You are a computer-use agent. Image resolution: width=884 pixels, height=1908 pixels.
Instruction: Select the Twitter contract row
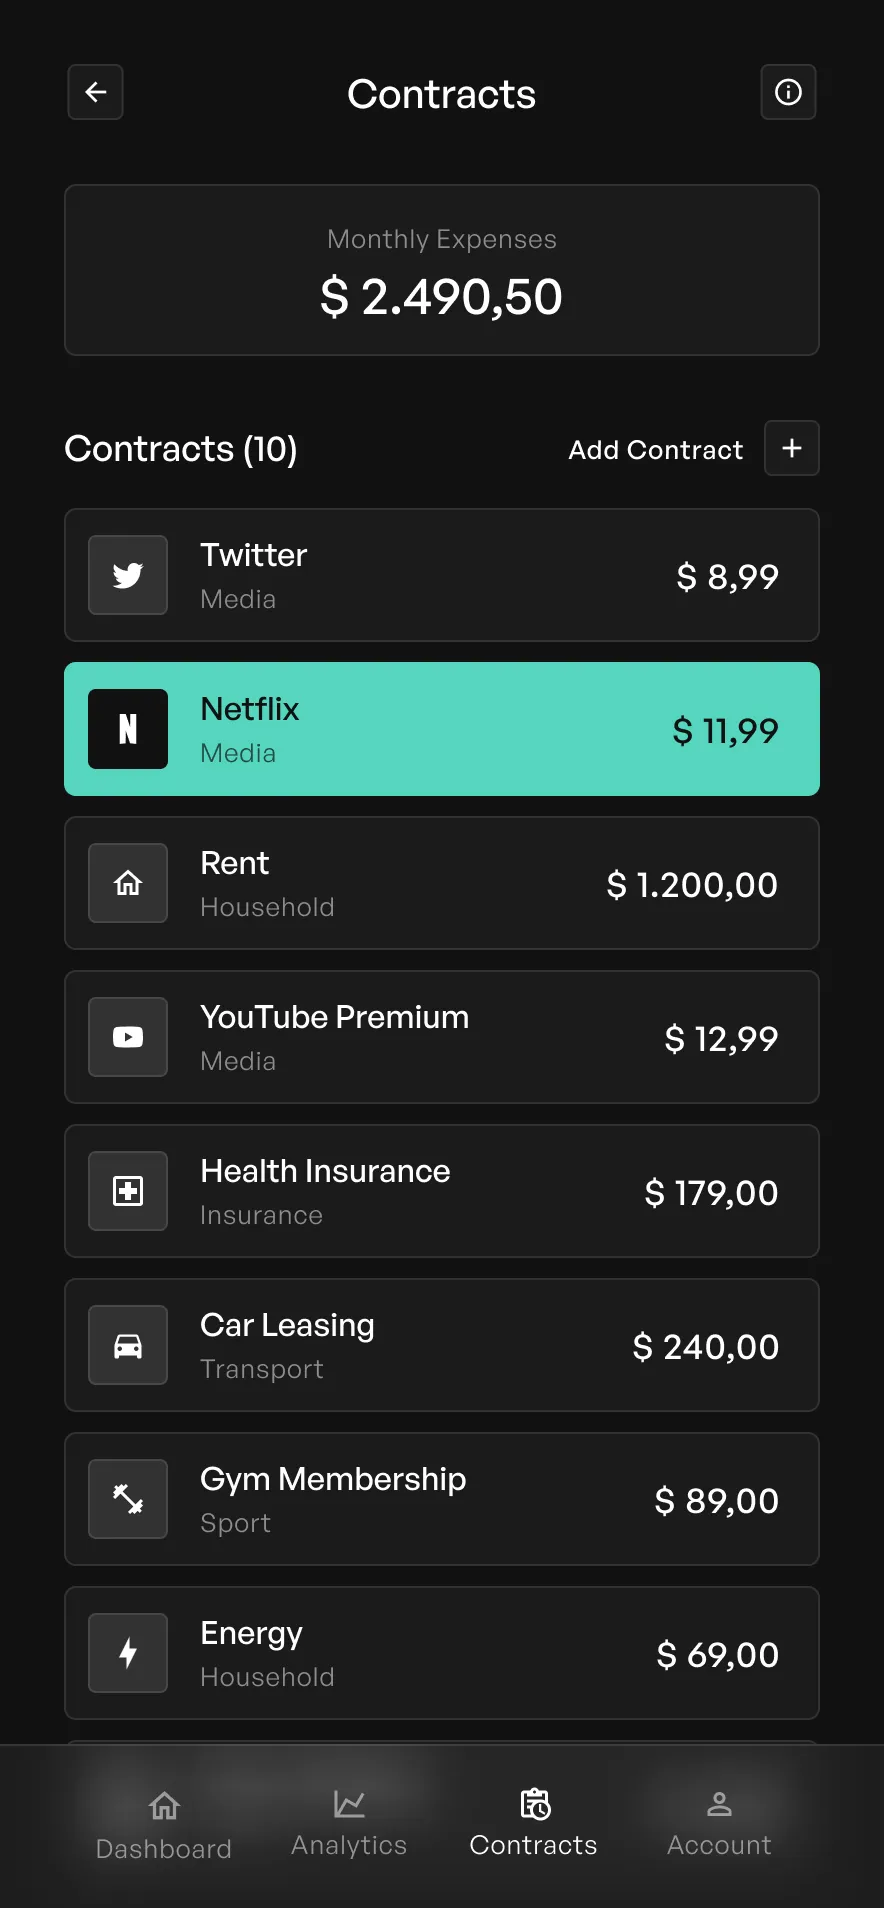(442, 575)
